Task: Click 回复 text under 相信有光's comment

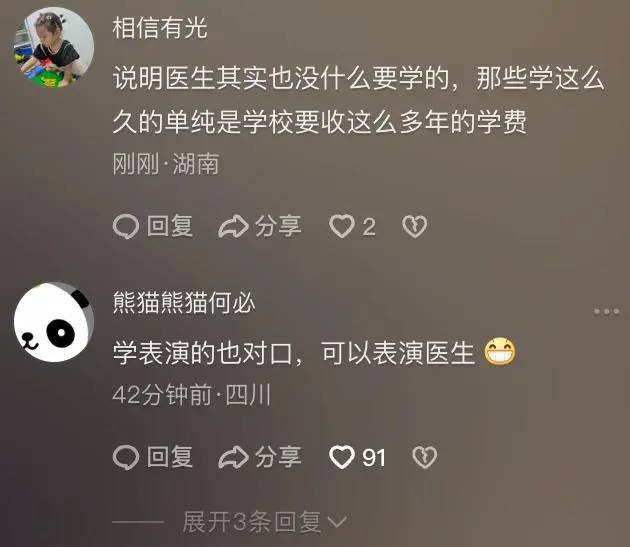Action: click(x=170, y=226)
